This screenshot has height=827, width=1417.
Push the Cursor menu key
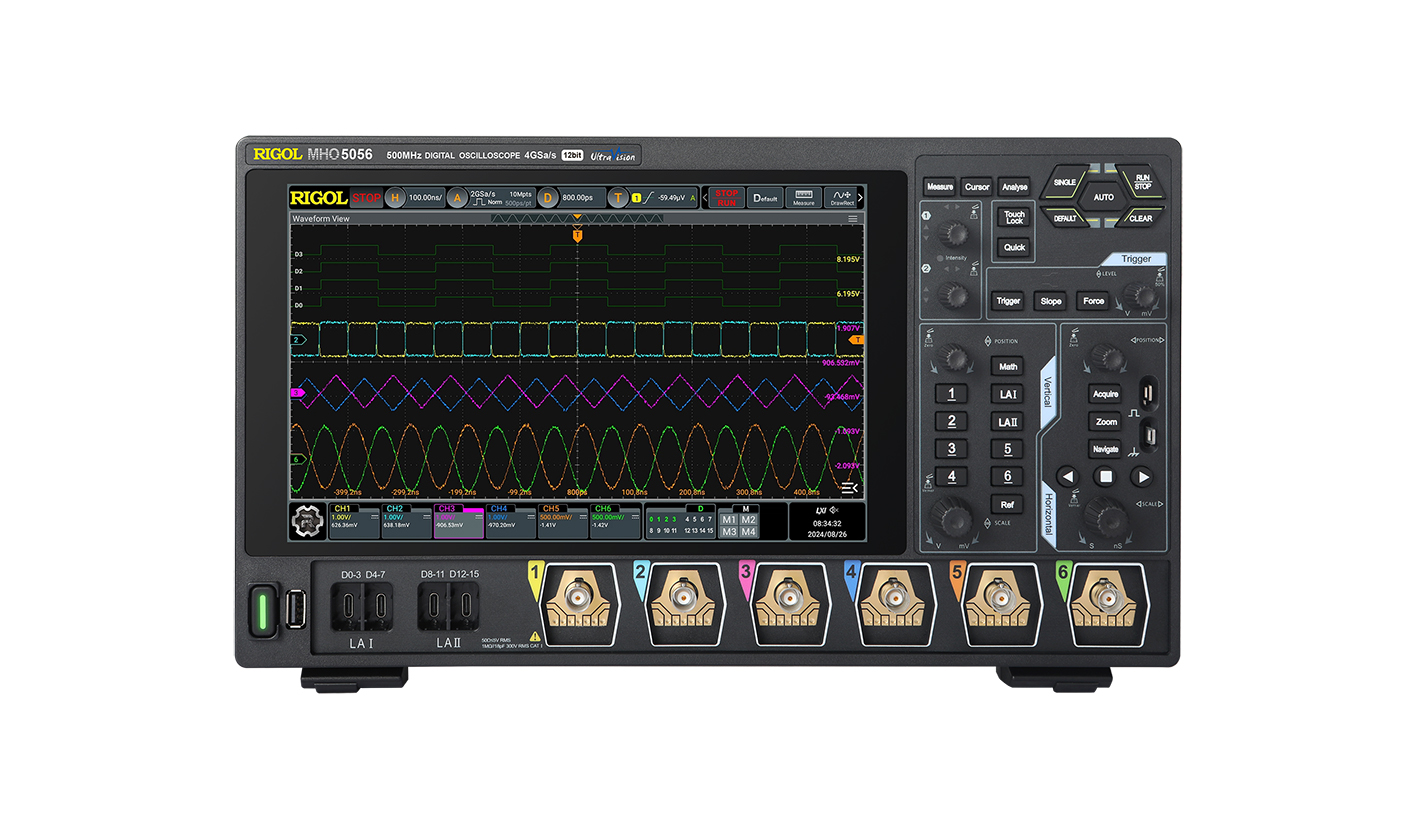pos(977,187)
